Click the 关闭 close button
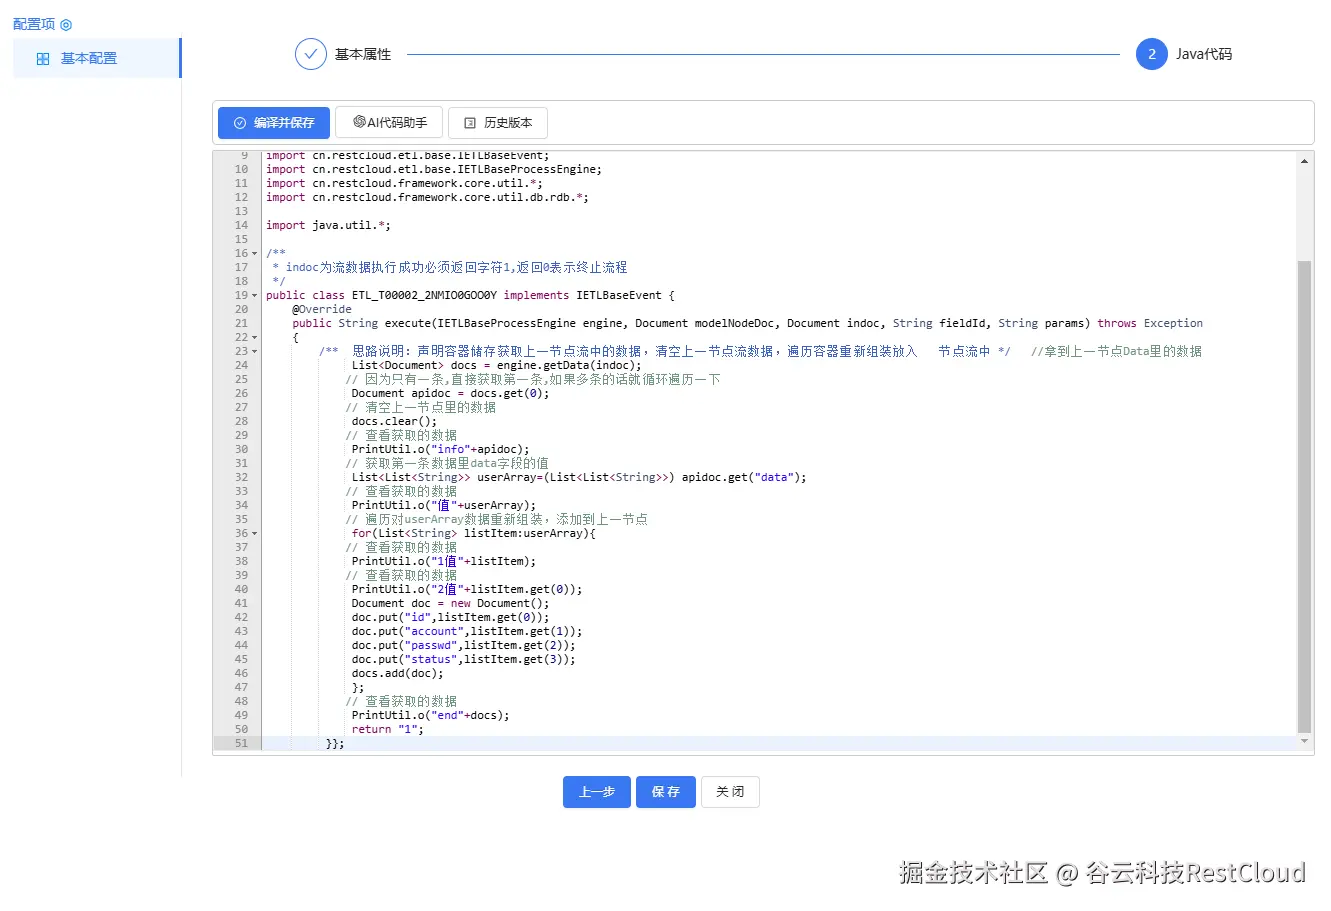1331x911 pixels. 730,792
